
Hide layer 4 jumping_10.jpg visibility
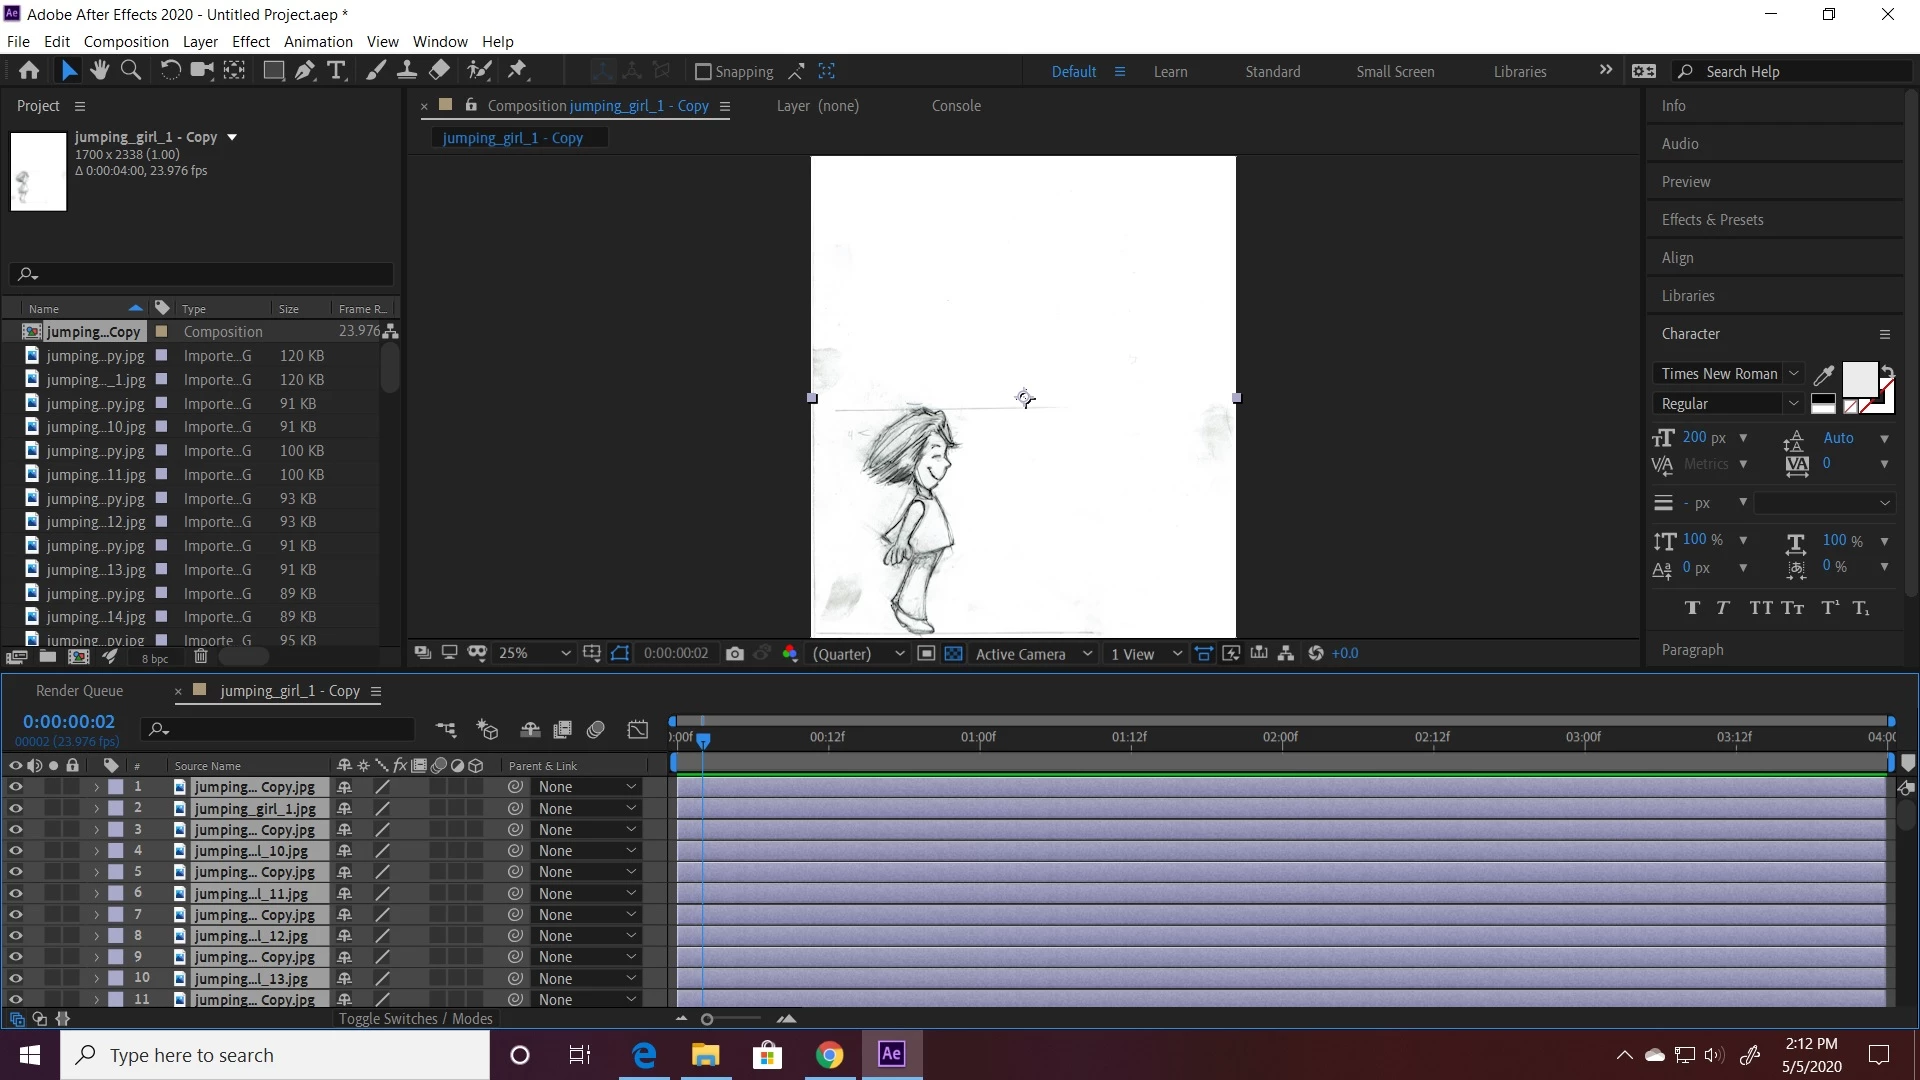tap(16, 851)
